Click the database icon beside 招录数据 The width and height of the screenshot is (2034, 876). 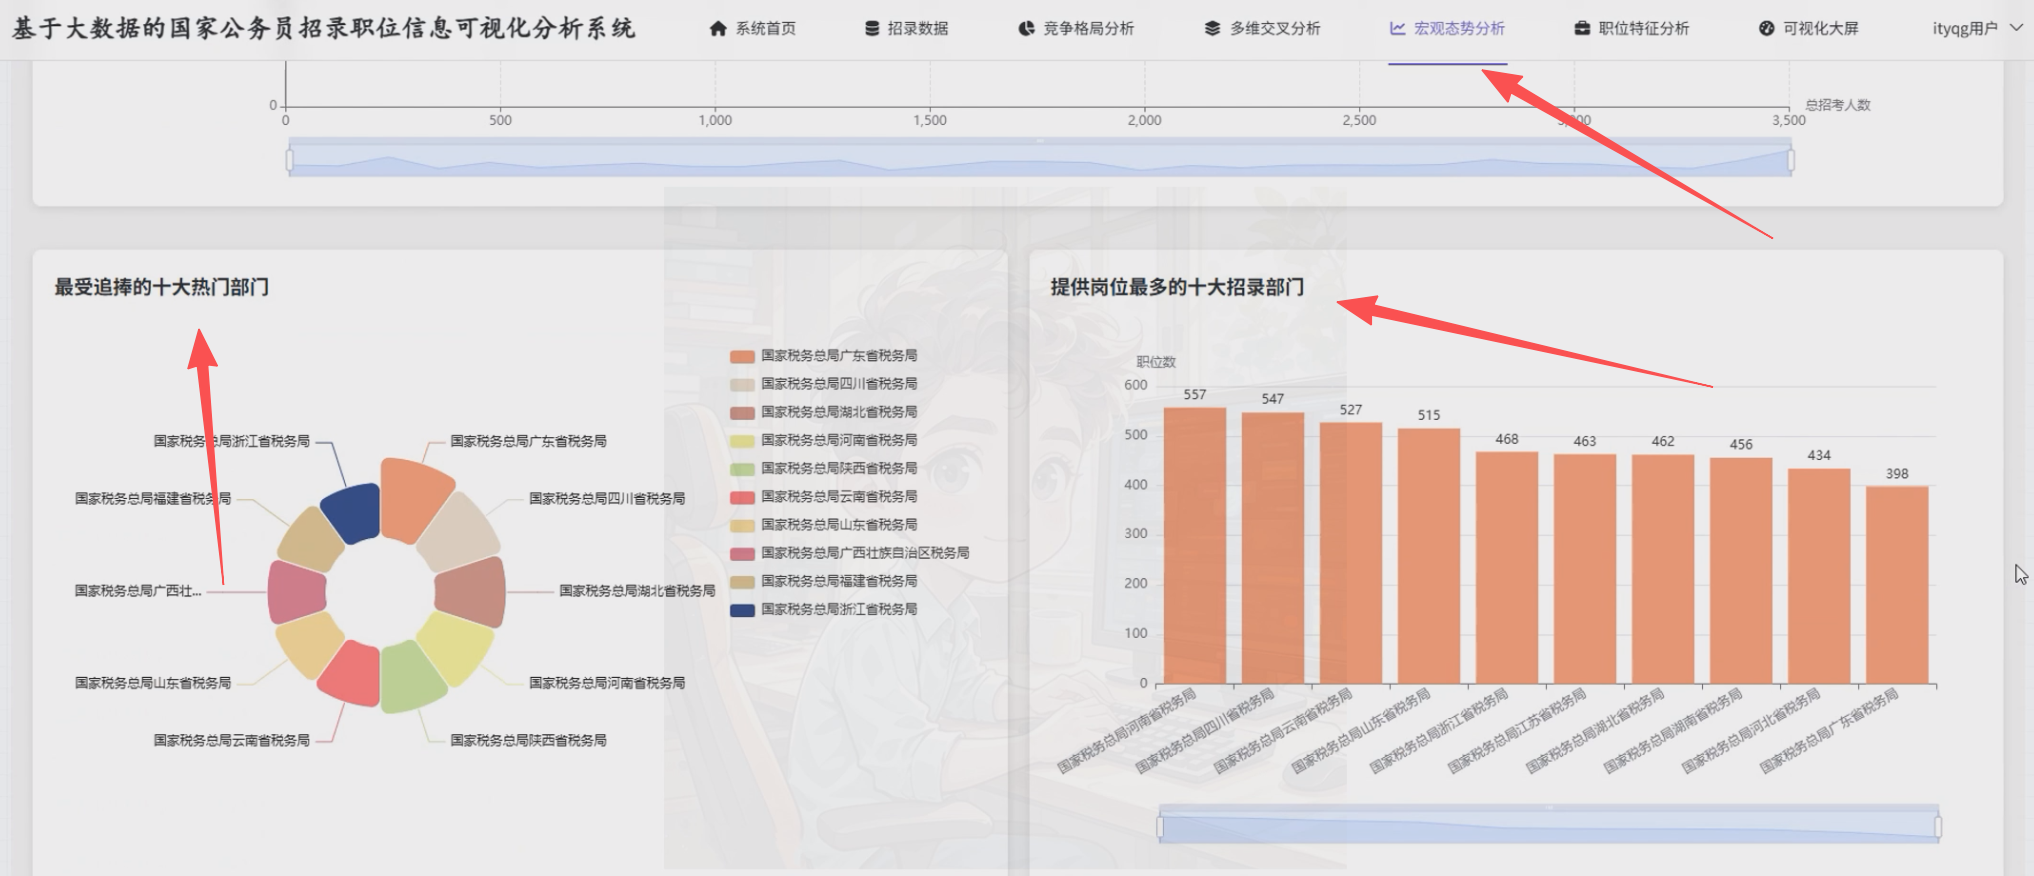pyautogui.click(x=872, y=28)
